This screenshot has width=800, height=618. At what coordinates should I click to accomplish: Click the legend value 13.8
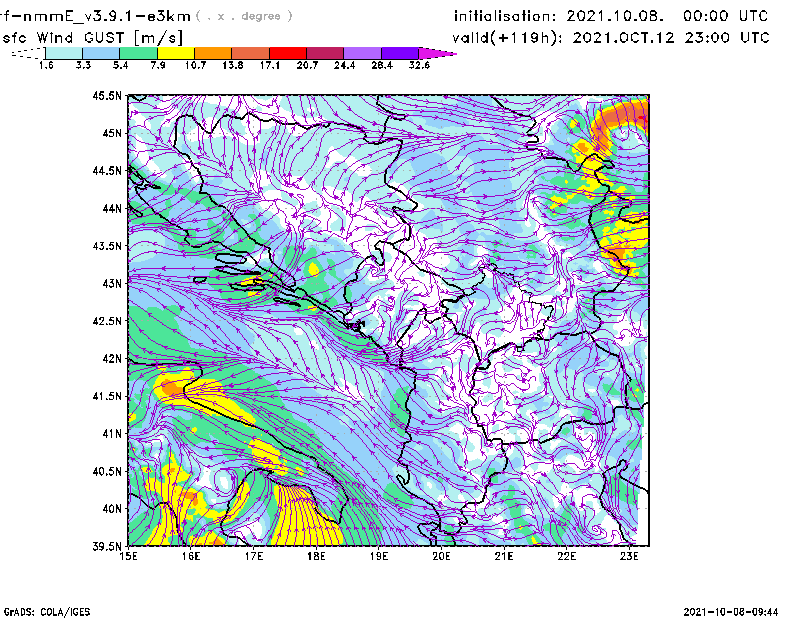click(x=233, y=65)
